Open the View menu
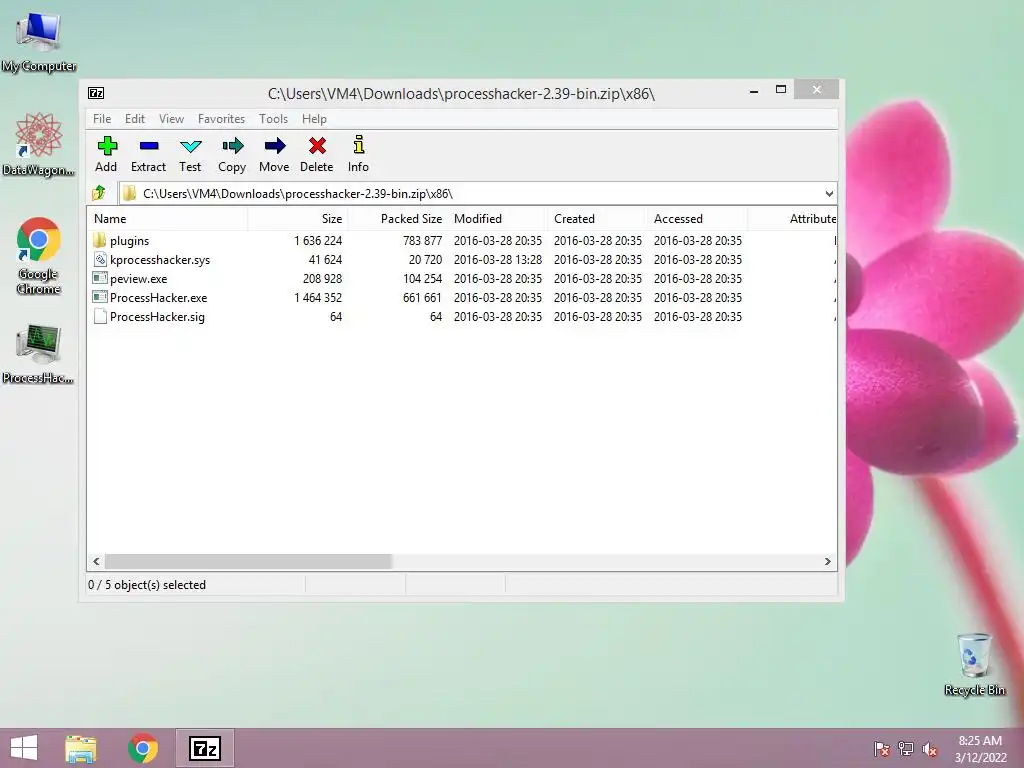The image size is (1024, 768). 171,119
